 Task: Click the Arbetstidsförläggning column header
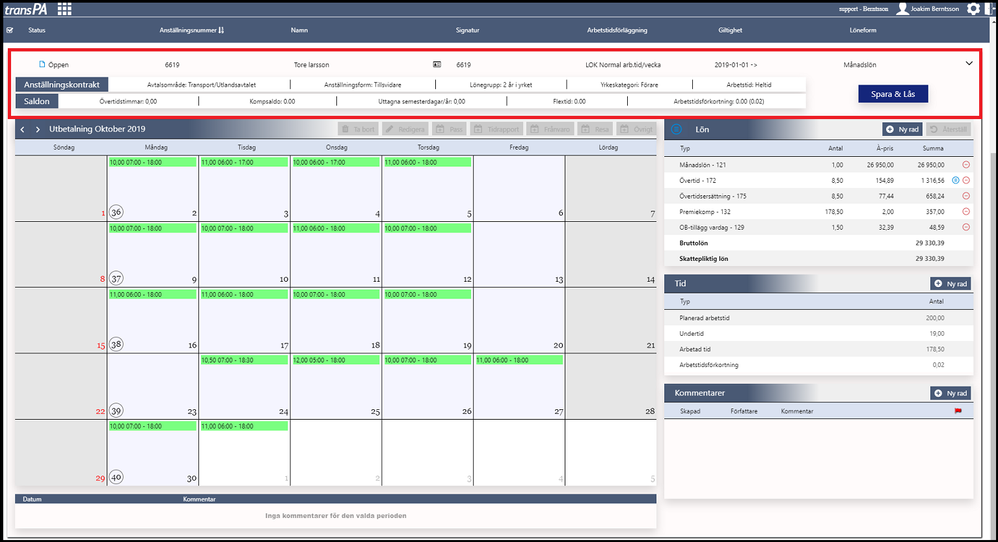click(617, 30)
